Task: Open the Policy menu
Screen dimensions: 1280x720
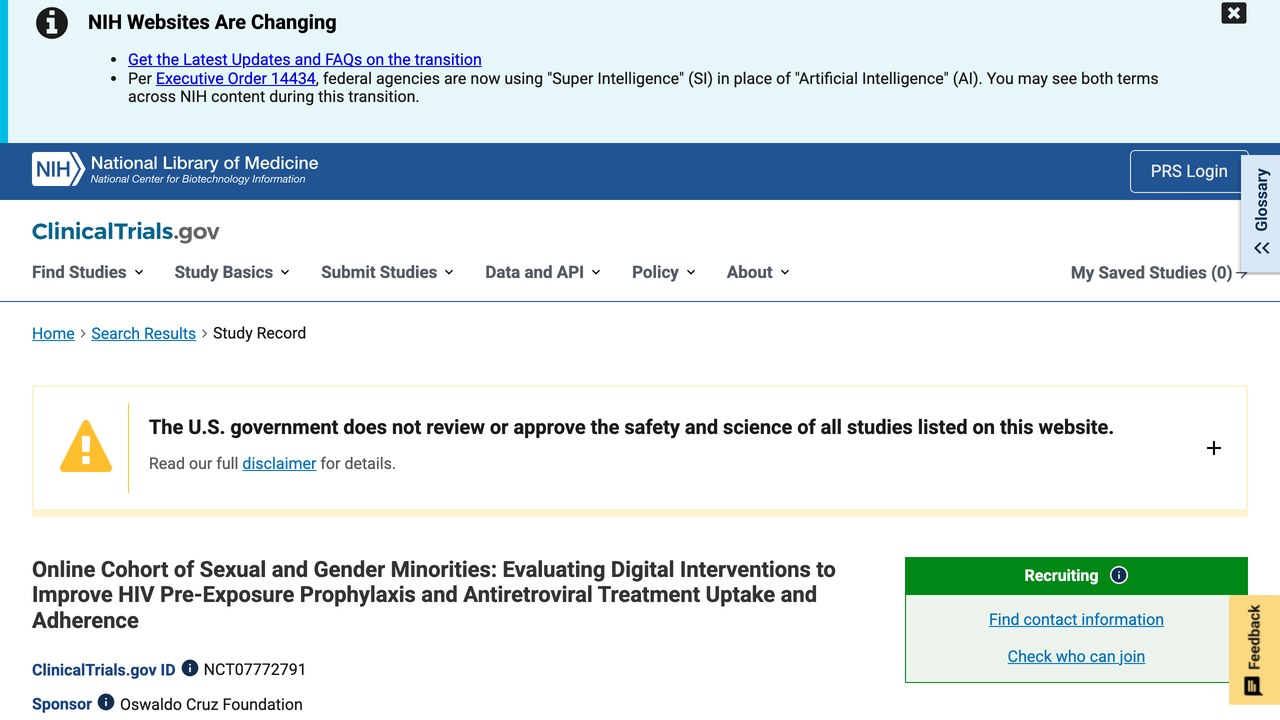Action: [x=664, y=272]
